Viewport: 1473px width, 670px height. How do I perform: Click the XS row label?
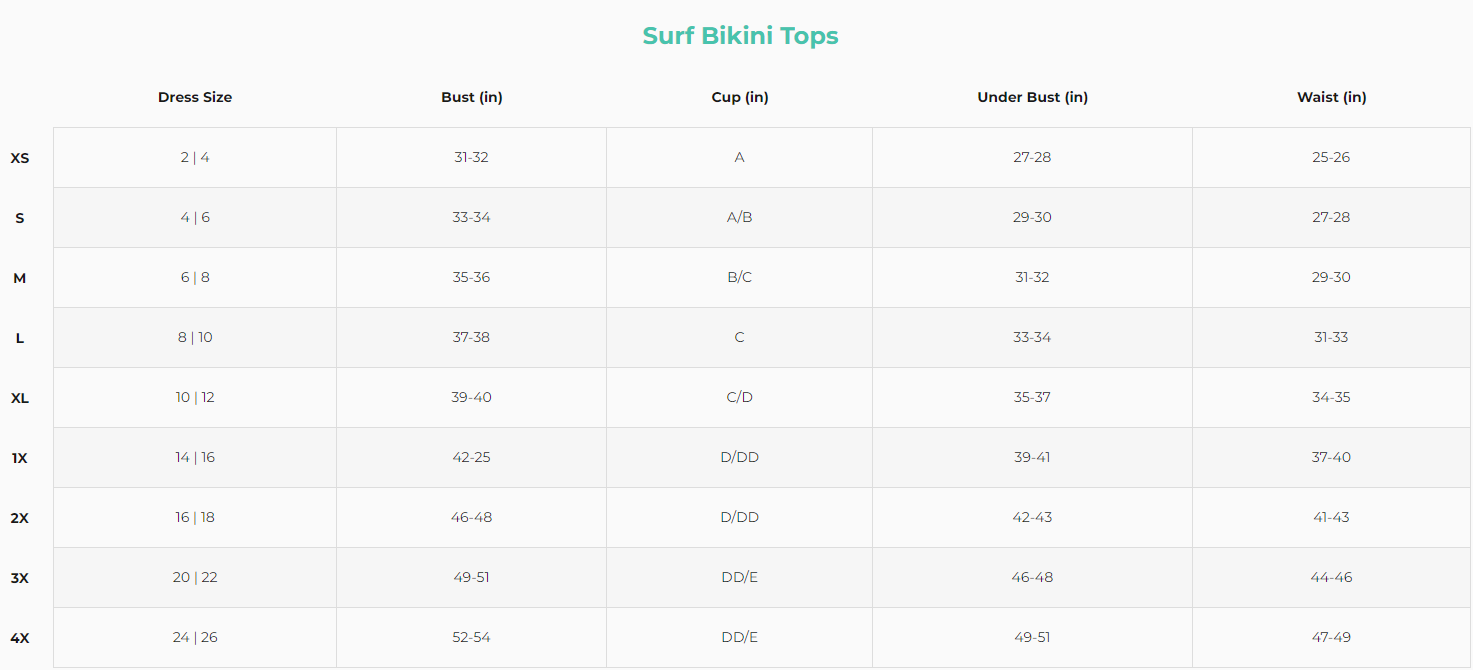pyautogui.click(x=20, y=158)
